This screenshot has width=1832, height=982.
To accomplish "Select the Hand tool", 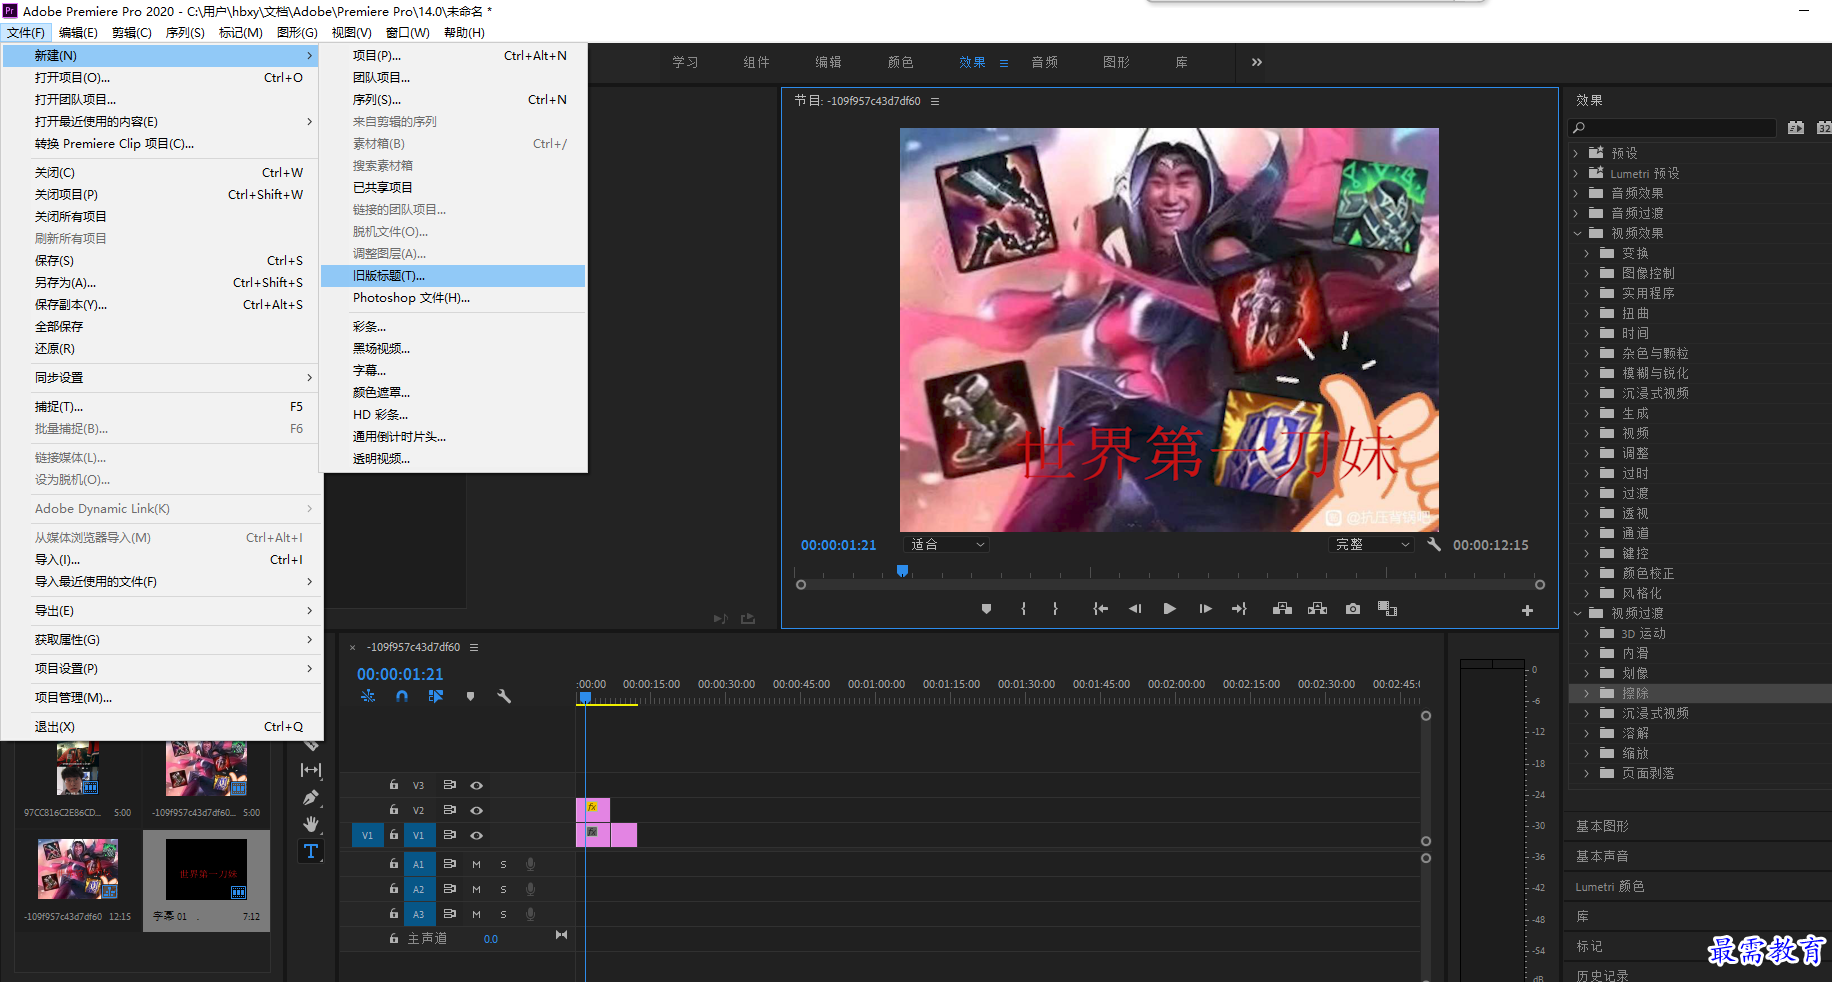I will click(311, 824).
